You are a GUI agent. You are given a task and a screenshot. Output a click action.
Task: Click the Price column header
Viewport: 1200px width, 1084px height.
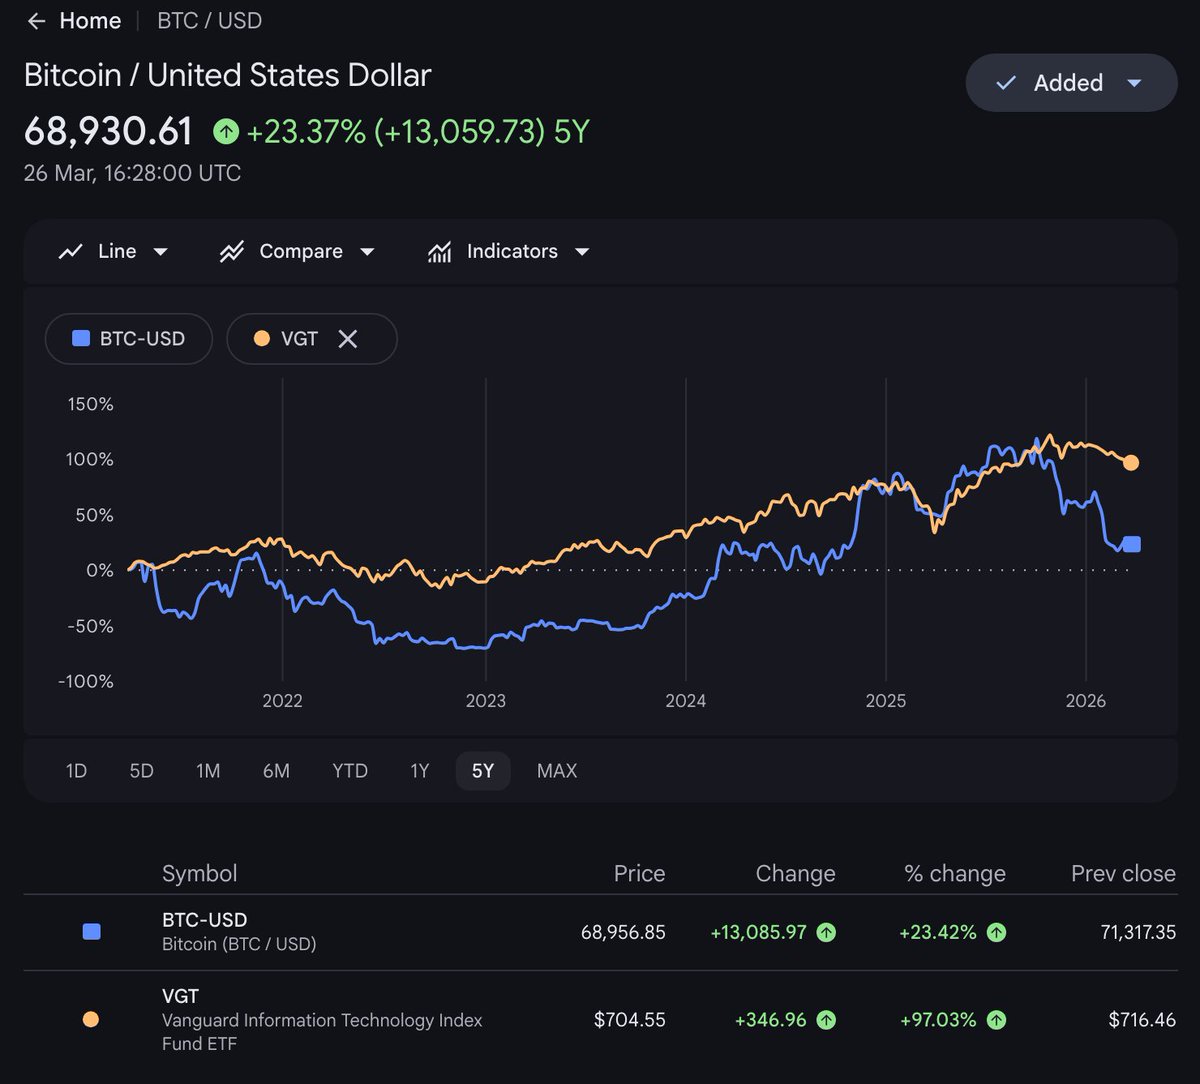(x=639, y=873)
